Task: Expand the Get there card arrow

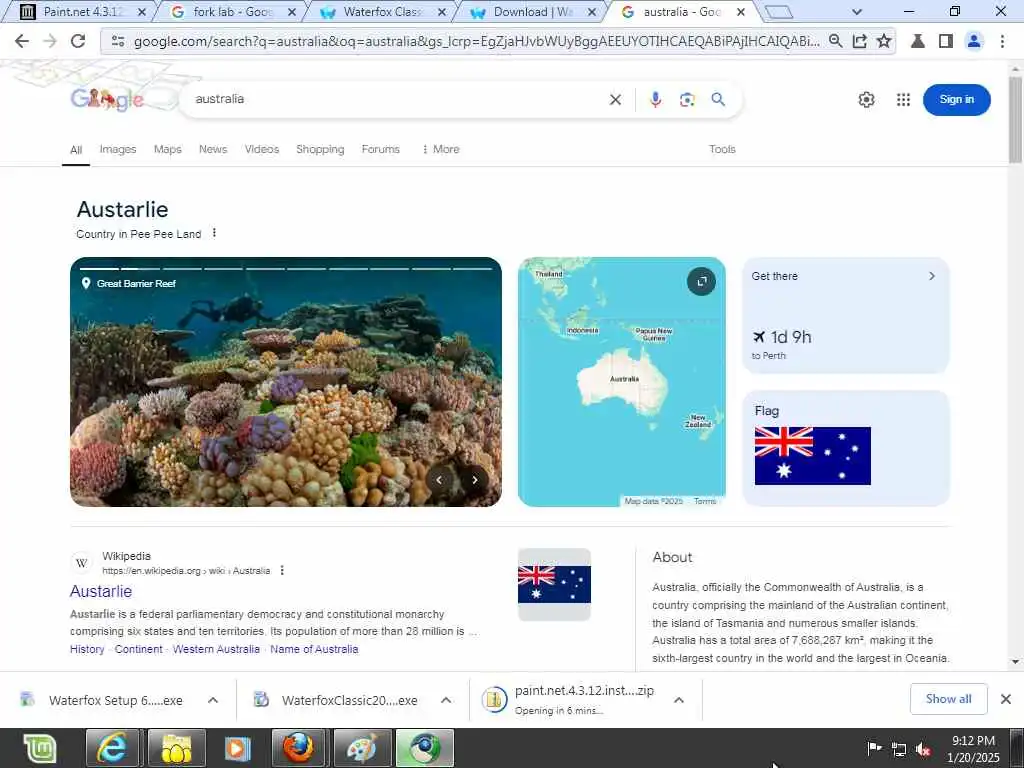Action: (932, 276)
